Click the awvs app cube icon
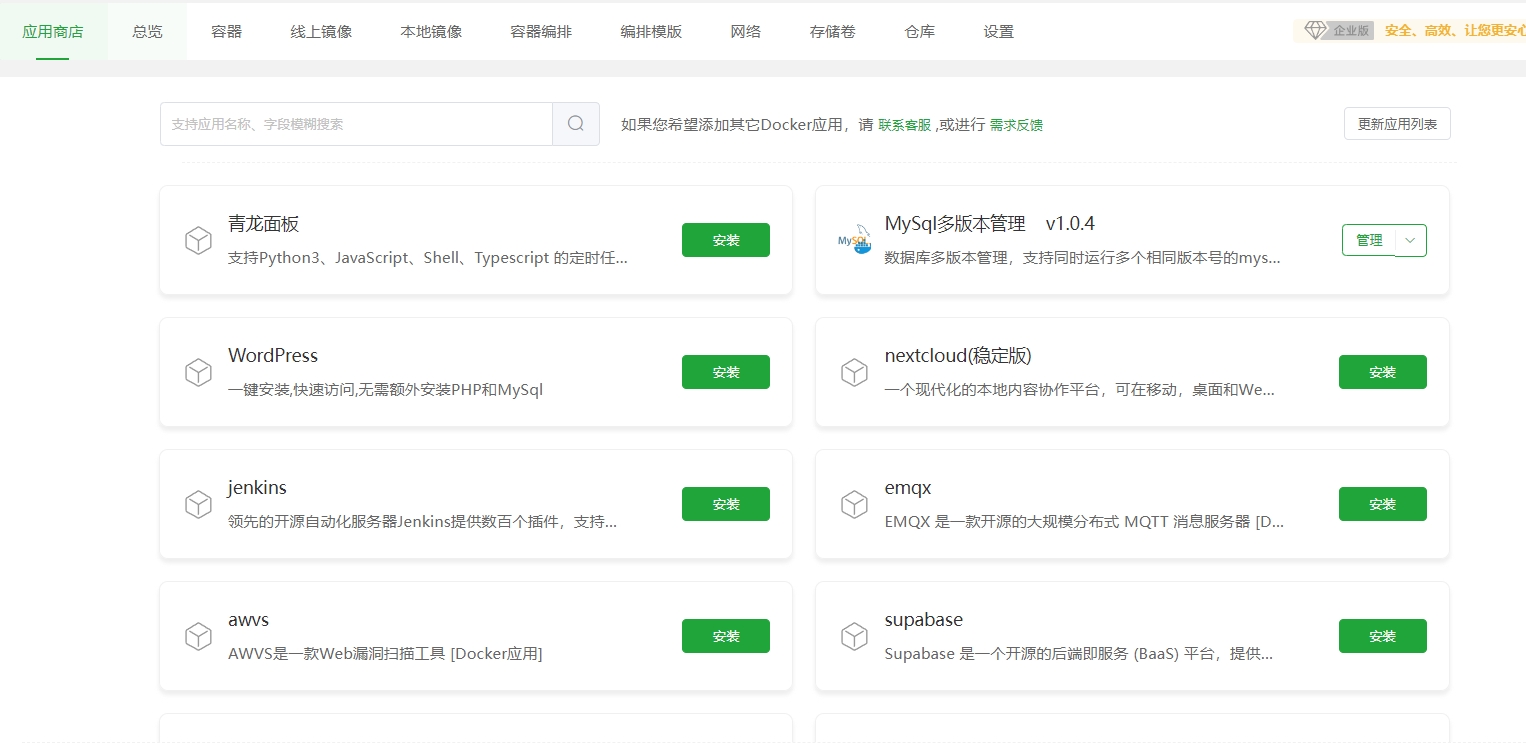 pos(198,636)
